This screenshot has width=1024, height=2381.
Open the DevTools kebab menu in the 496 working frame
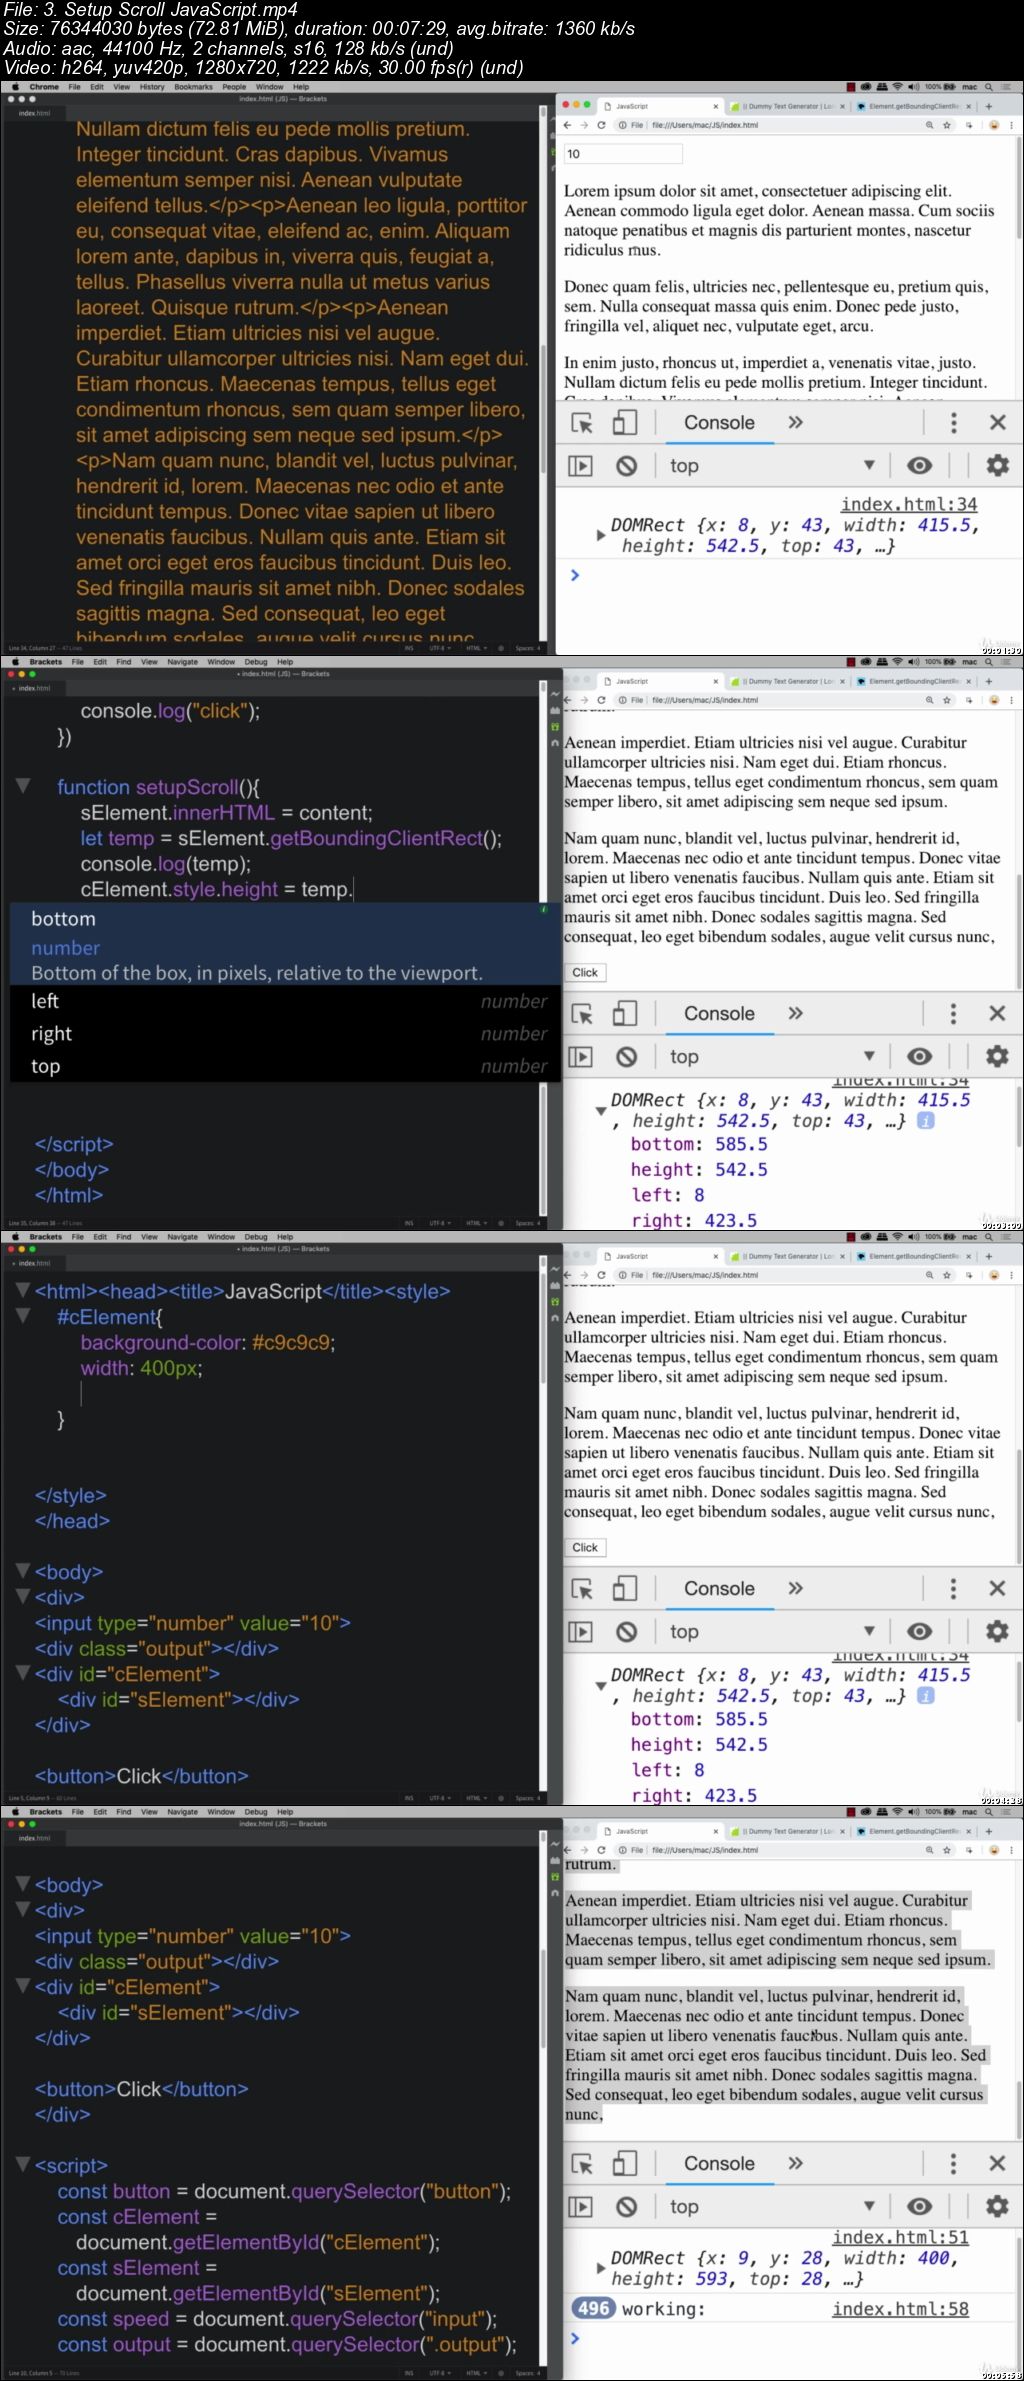[953, 2164]
